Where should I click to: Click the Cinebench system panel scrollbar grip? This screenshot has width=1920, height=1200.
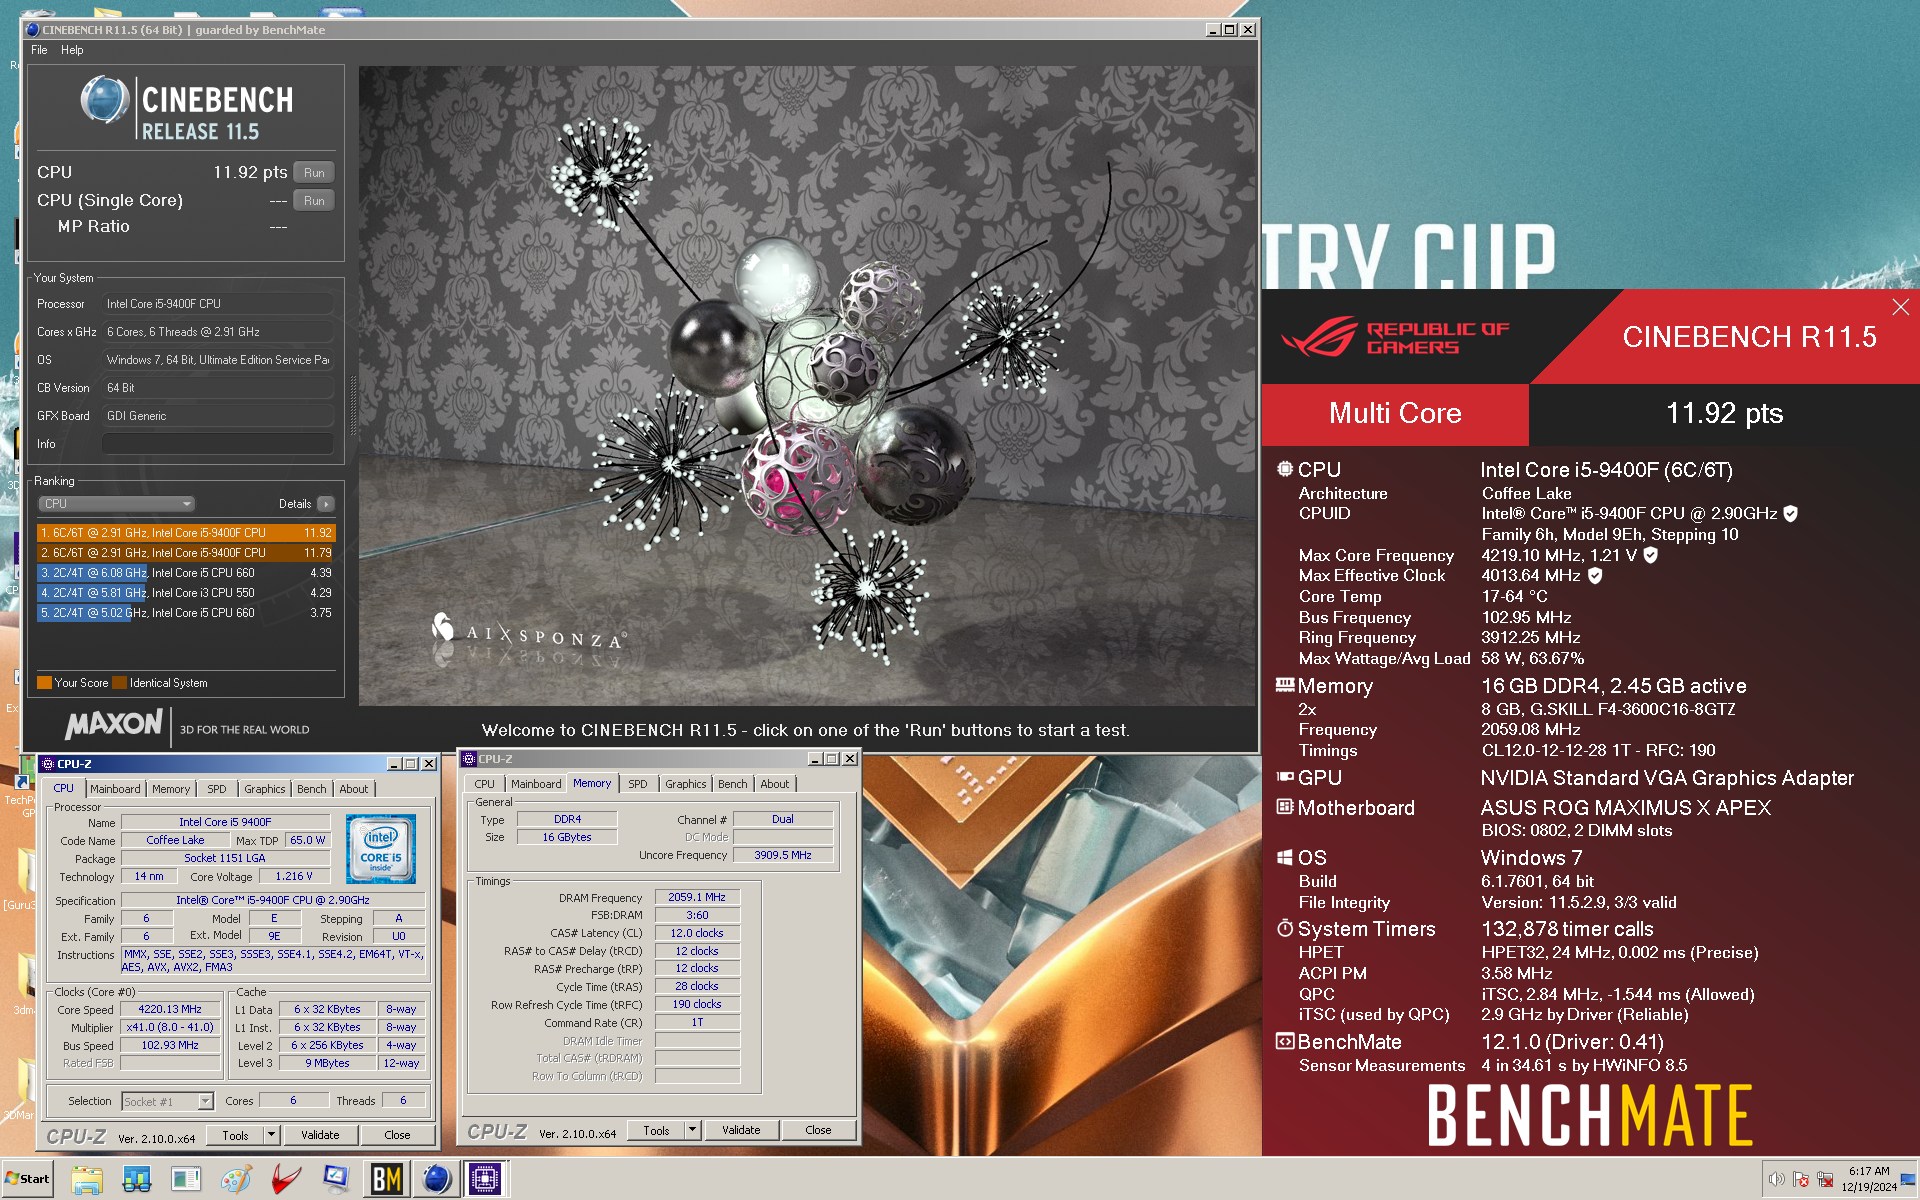pyautogui.click(x=351, y=406)
